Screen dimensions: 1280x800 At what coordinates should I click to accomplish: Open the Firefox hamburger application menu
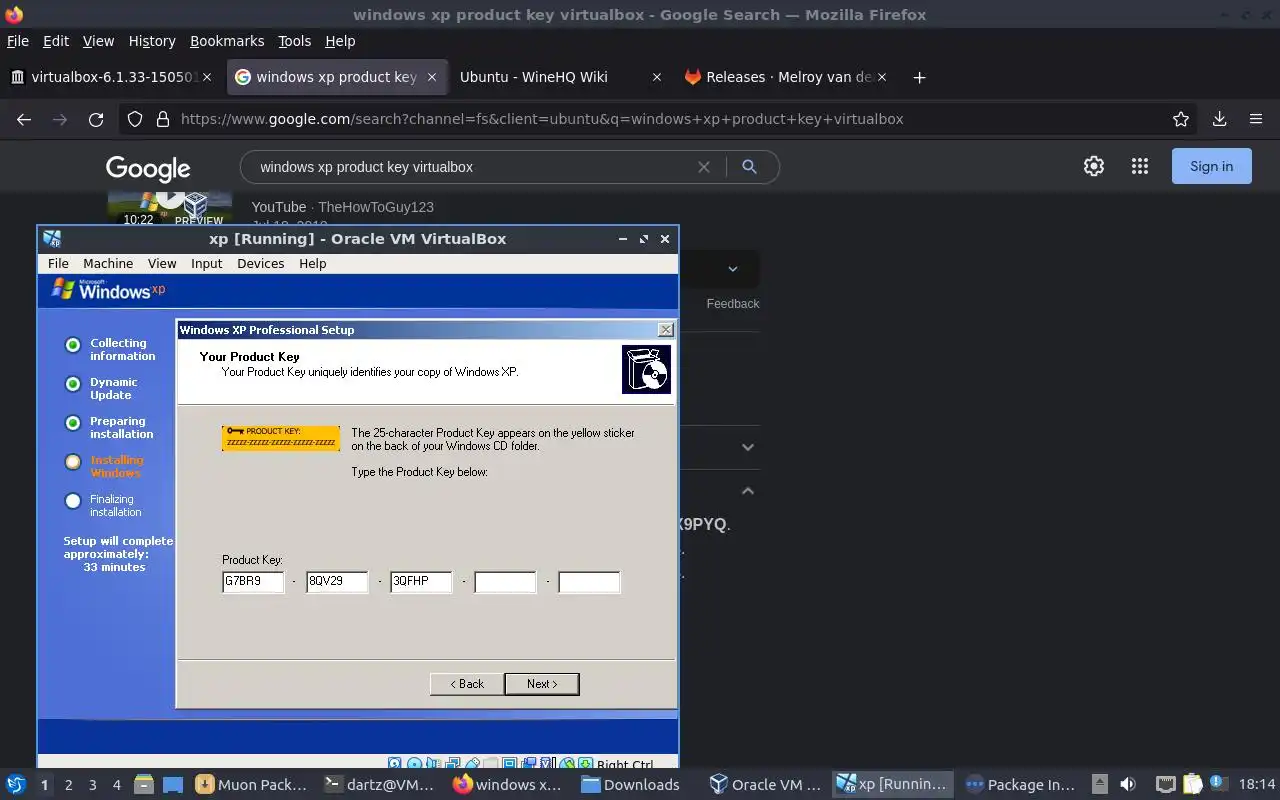[1256, 119]
